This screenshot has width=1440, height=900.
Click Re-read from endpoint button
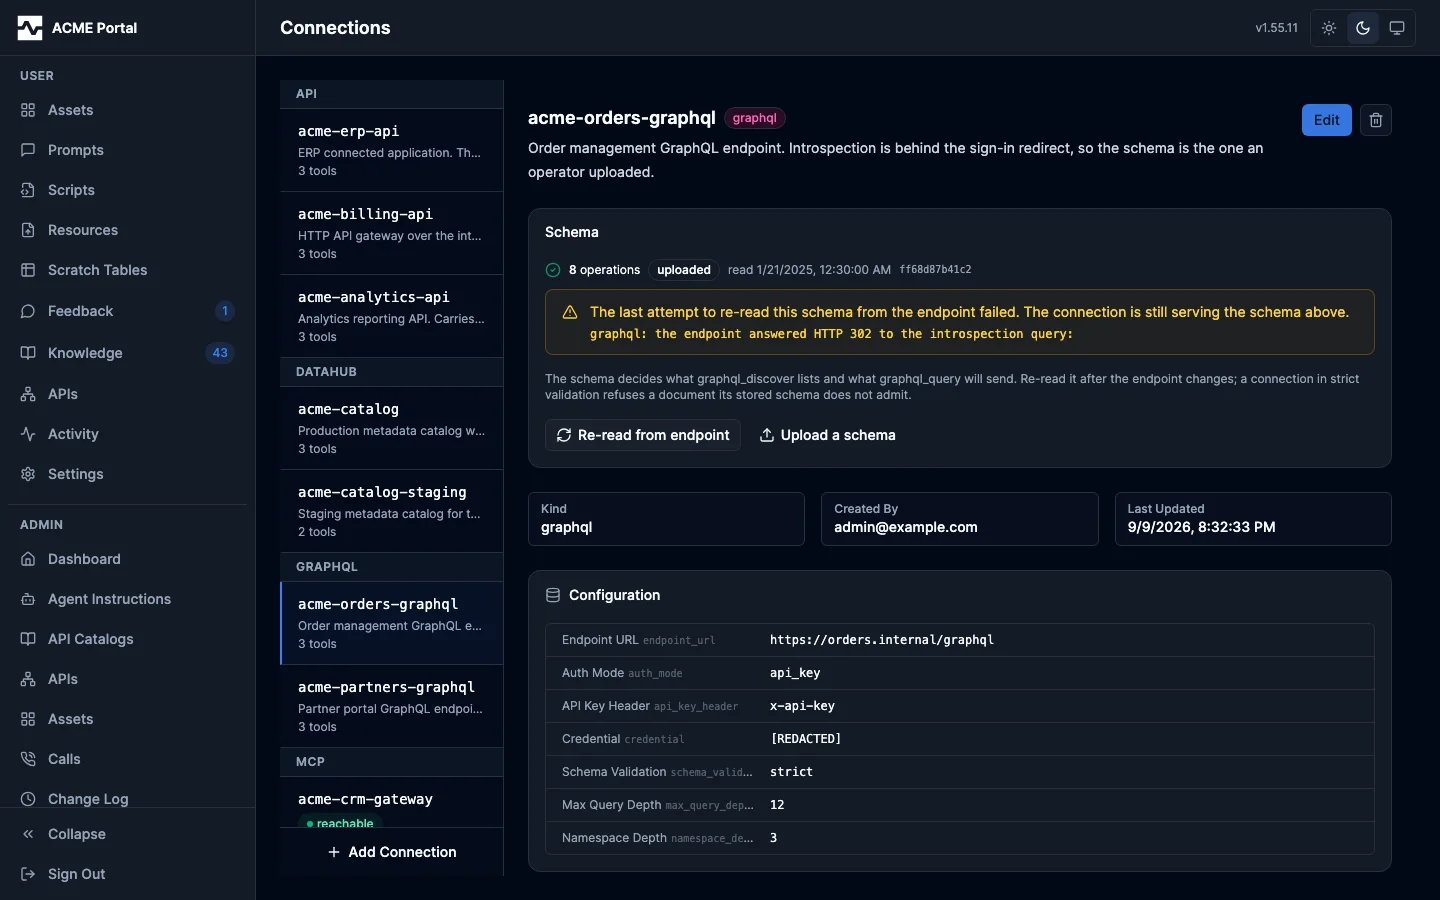(643, 435)
